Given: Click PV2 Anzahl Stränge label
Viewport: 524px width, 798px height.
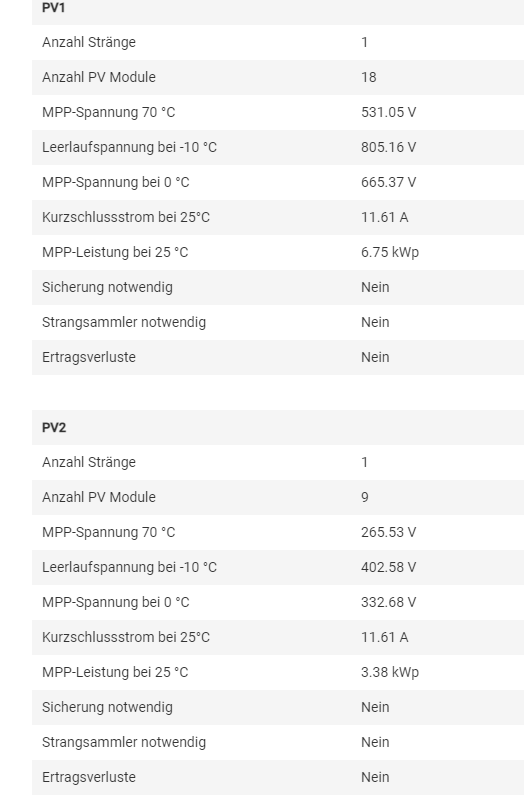Looking at the screenshot, I should pos(89,463).
